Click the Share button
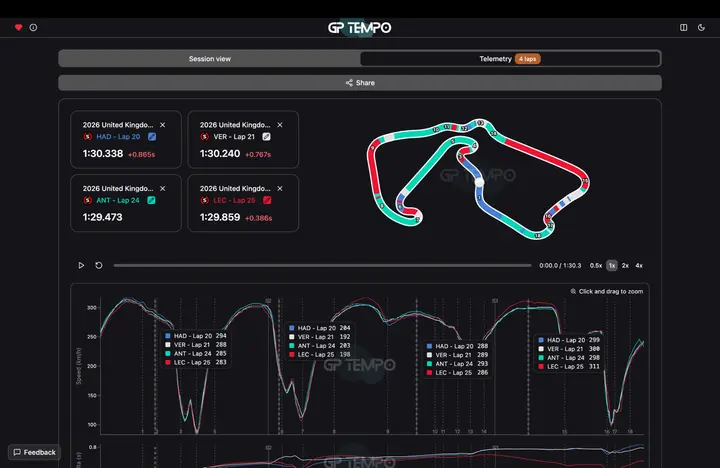Screen dimensions: 720x468 click(x=360, y=83)
